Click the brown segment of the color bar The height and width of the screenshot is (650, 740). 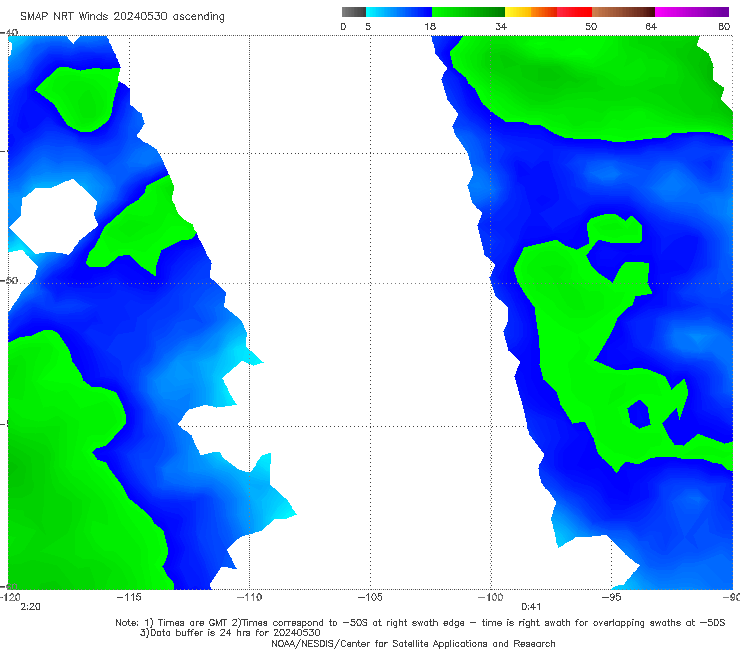click(623, 12)
